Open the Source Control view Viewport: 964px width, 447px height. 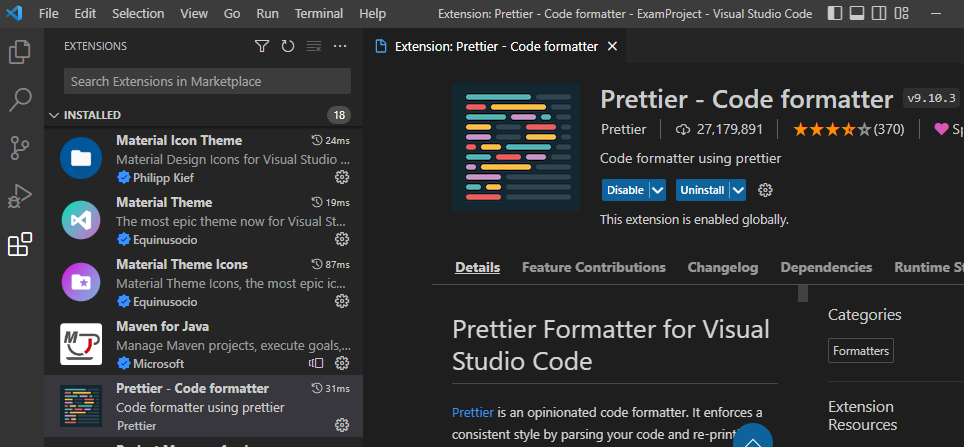pos(20,148)
